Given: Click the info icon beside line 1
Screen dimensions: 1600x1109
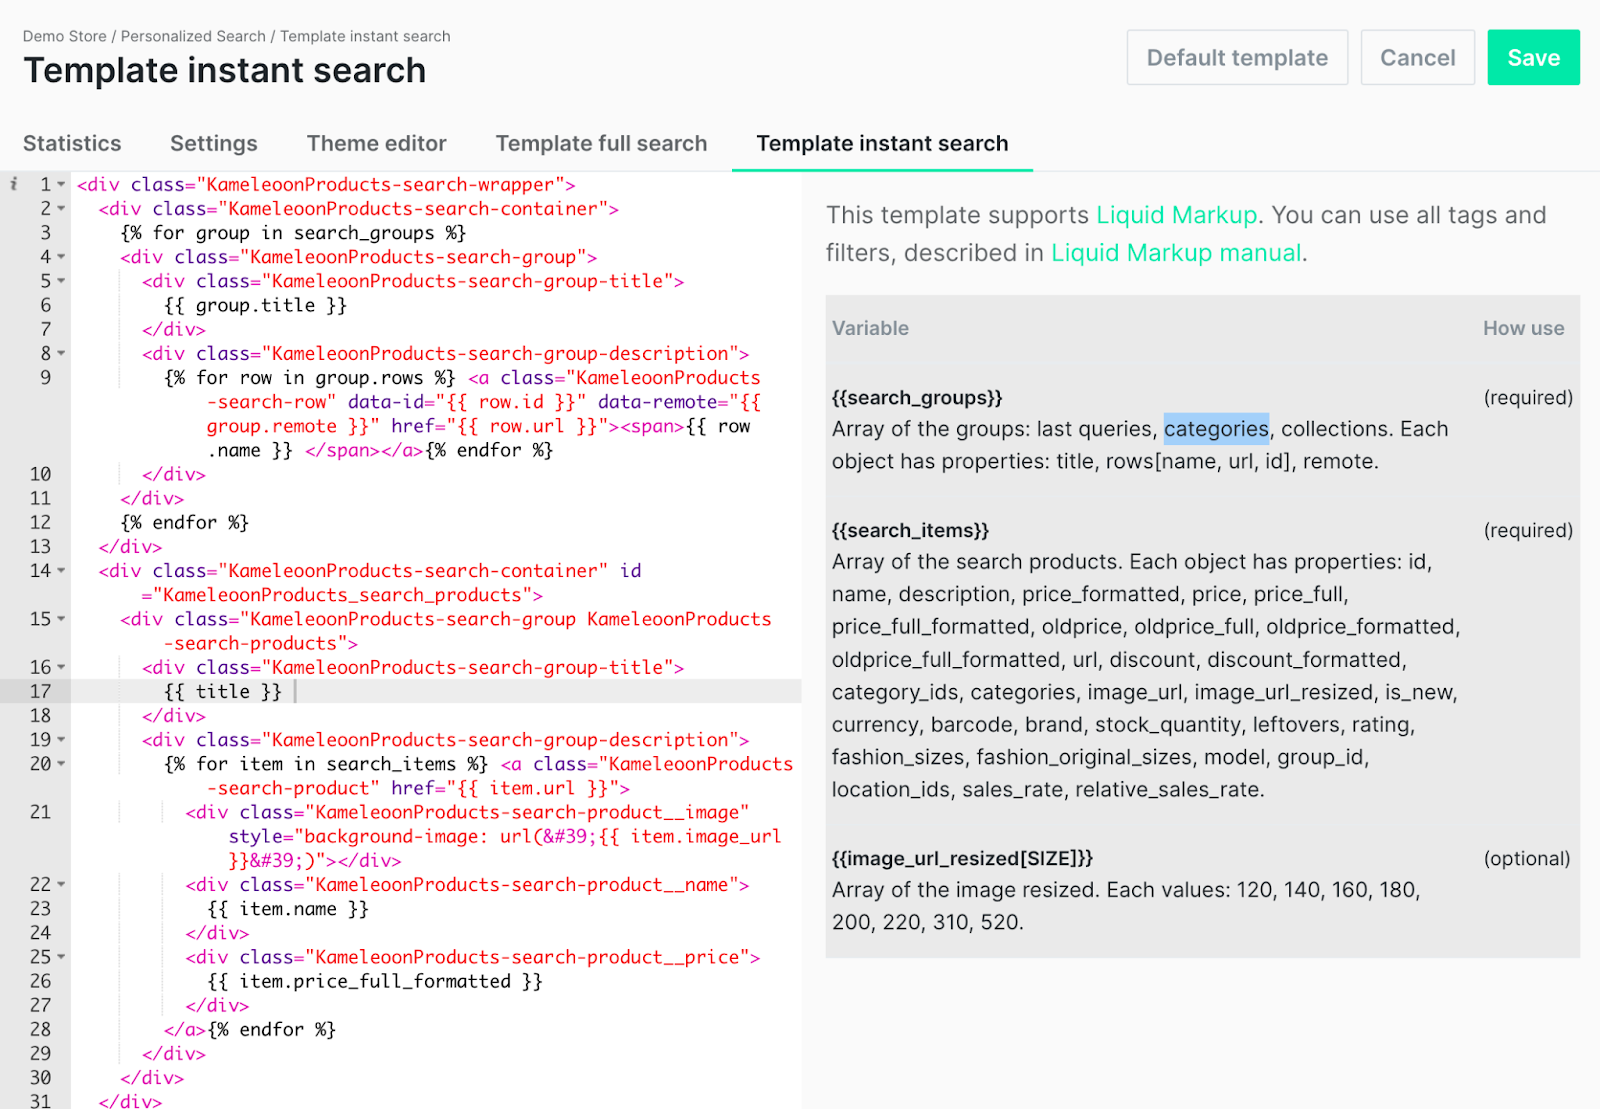Looking at the screenshot, I should pyautogui.click(x=13, y=184).
